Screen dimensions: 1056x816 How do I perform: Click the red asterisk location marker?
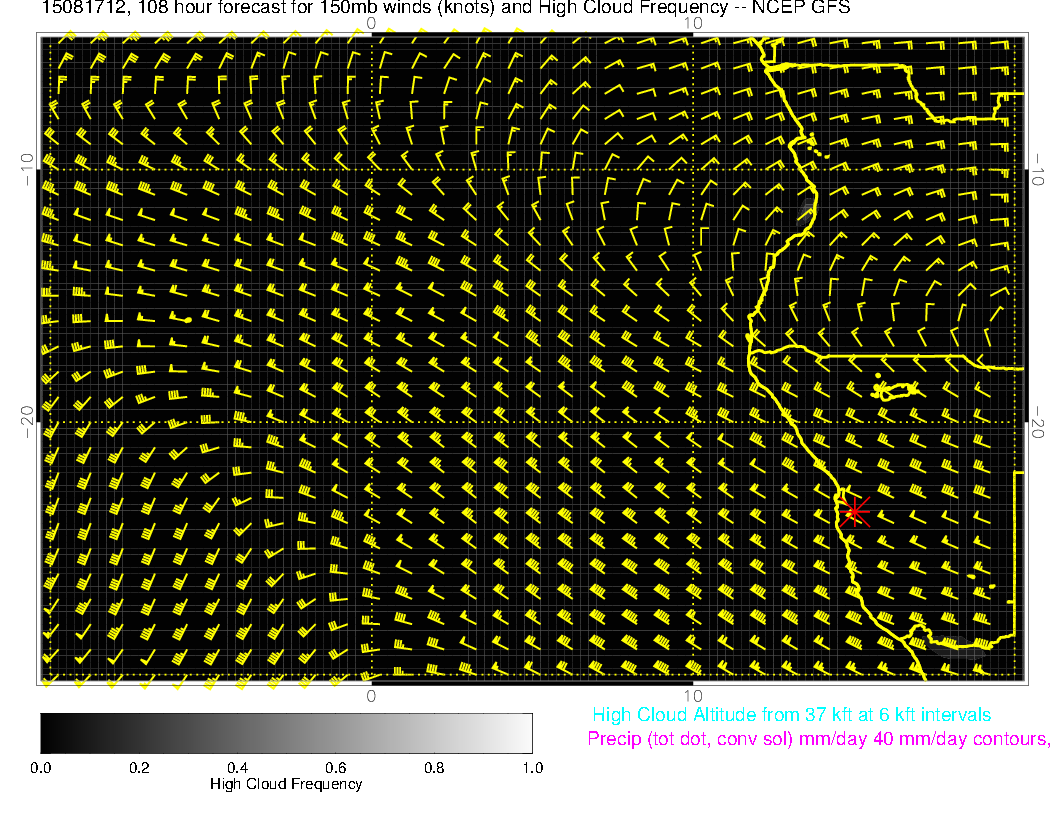coord(854,511)
